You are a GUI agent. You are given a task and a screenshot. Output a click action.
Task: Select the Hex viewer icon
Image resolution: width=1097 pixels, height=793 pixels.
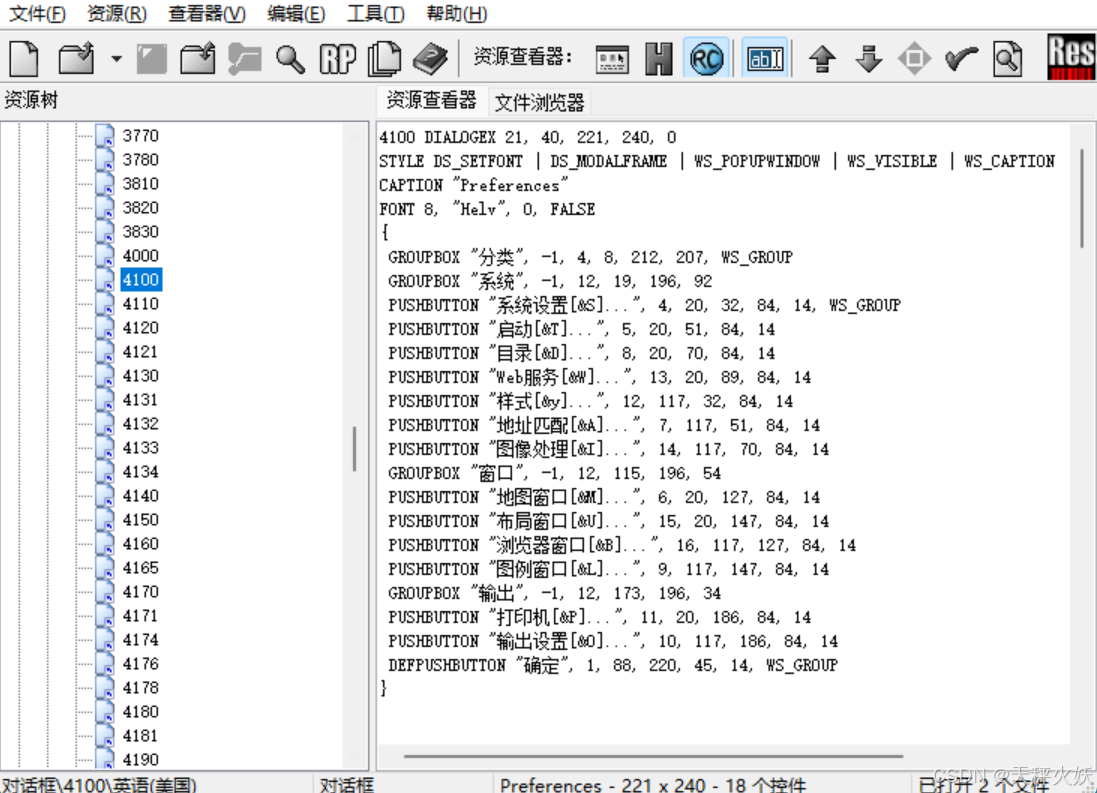coord(659,58)
